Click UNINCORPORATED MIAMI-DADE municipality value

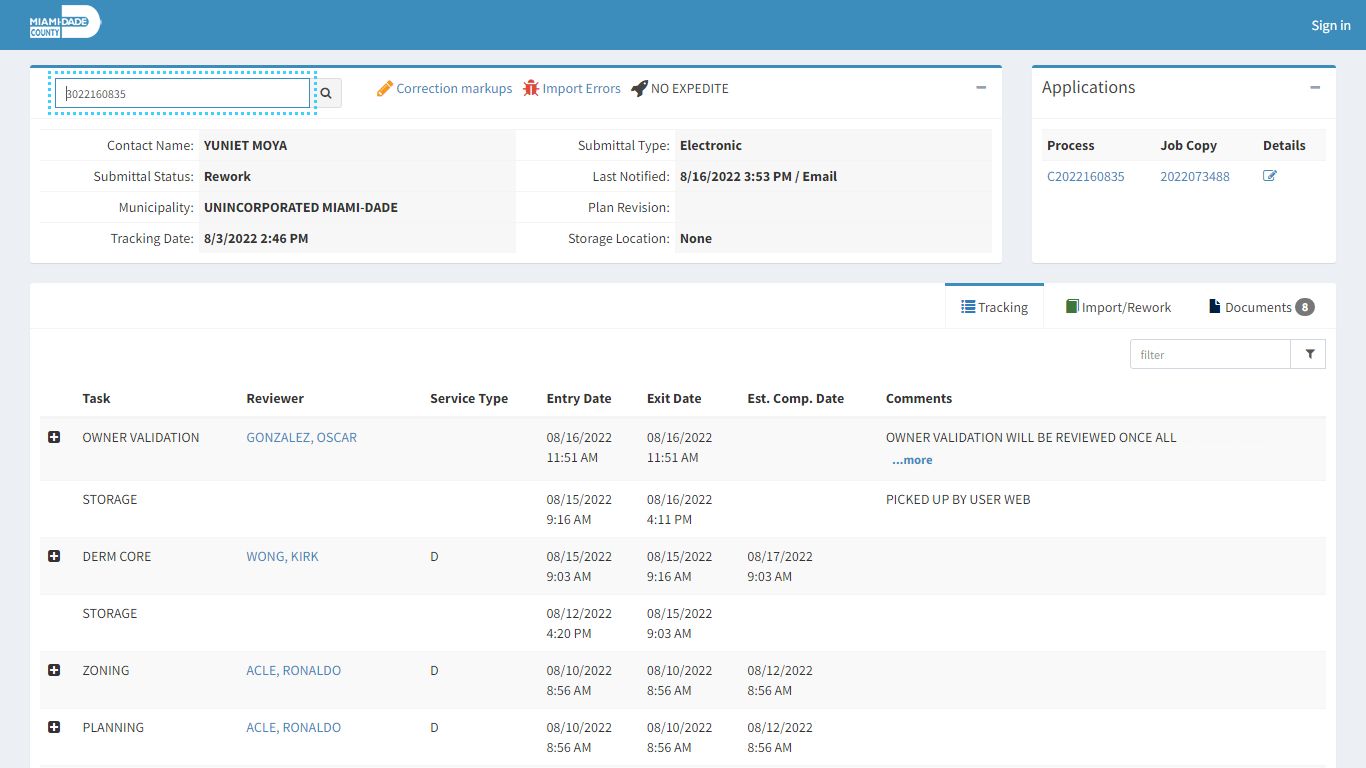[300, 207]
